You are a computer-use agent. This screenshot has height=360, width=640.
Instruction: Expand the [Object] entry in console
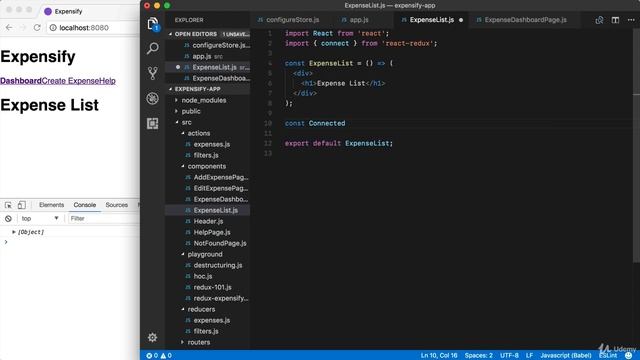click(x=13, y=232)
